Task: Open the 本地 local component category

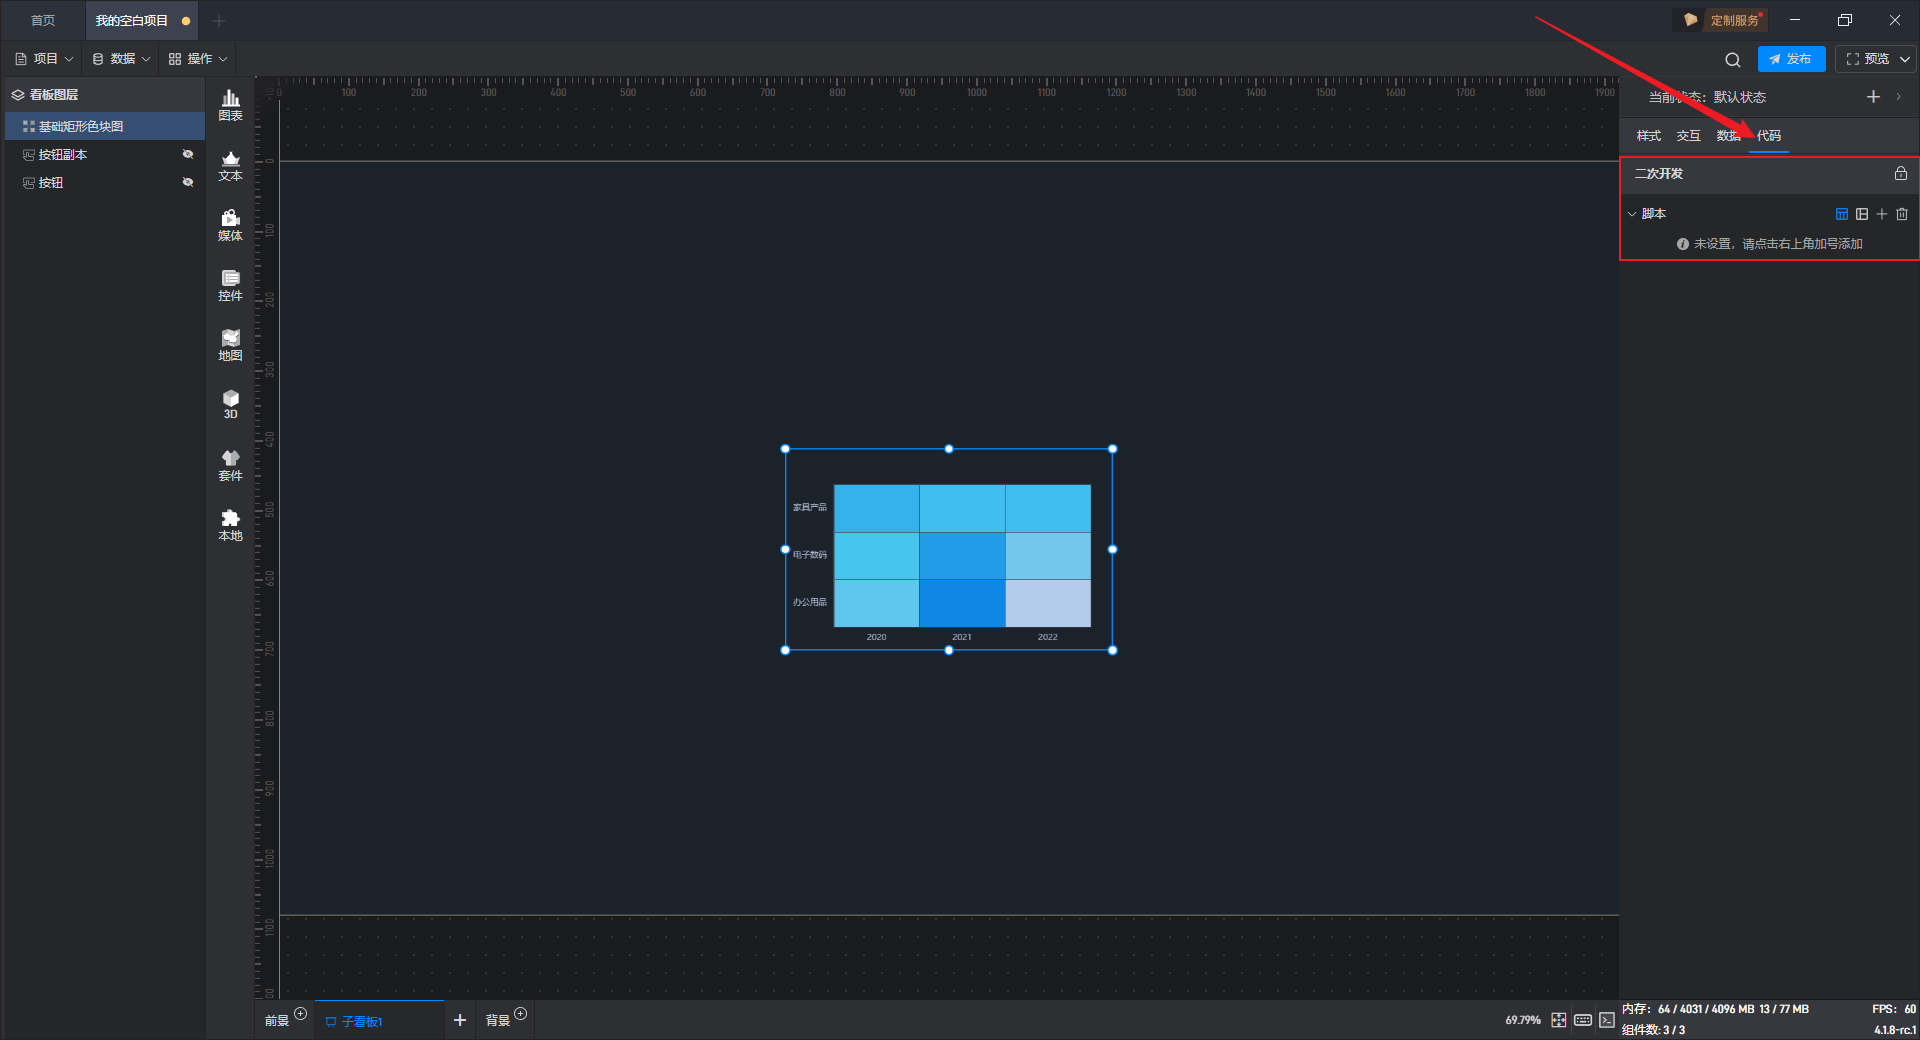Action: pyautogui.click(x=230, y=525)
